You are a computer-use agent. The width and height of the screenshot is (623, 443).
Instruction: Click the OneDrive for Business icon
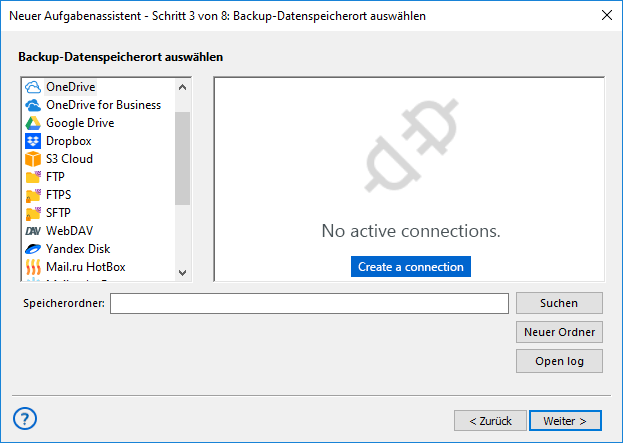[x=33, y=105]
